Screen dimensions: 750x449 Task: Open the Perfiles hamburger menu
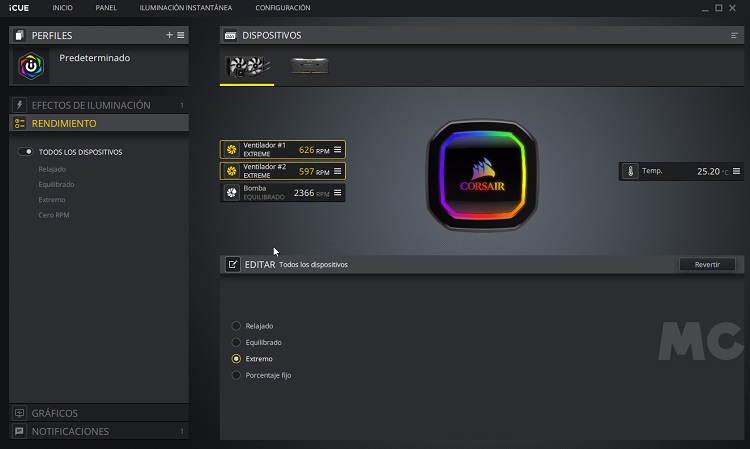pos(181,35)
